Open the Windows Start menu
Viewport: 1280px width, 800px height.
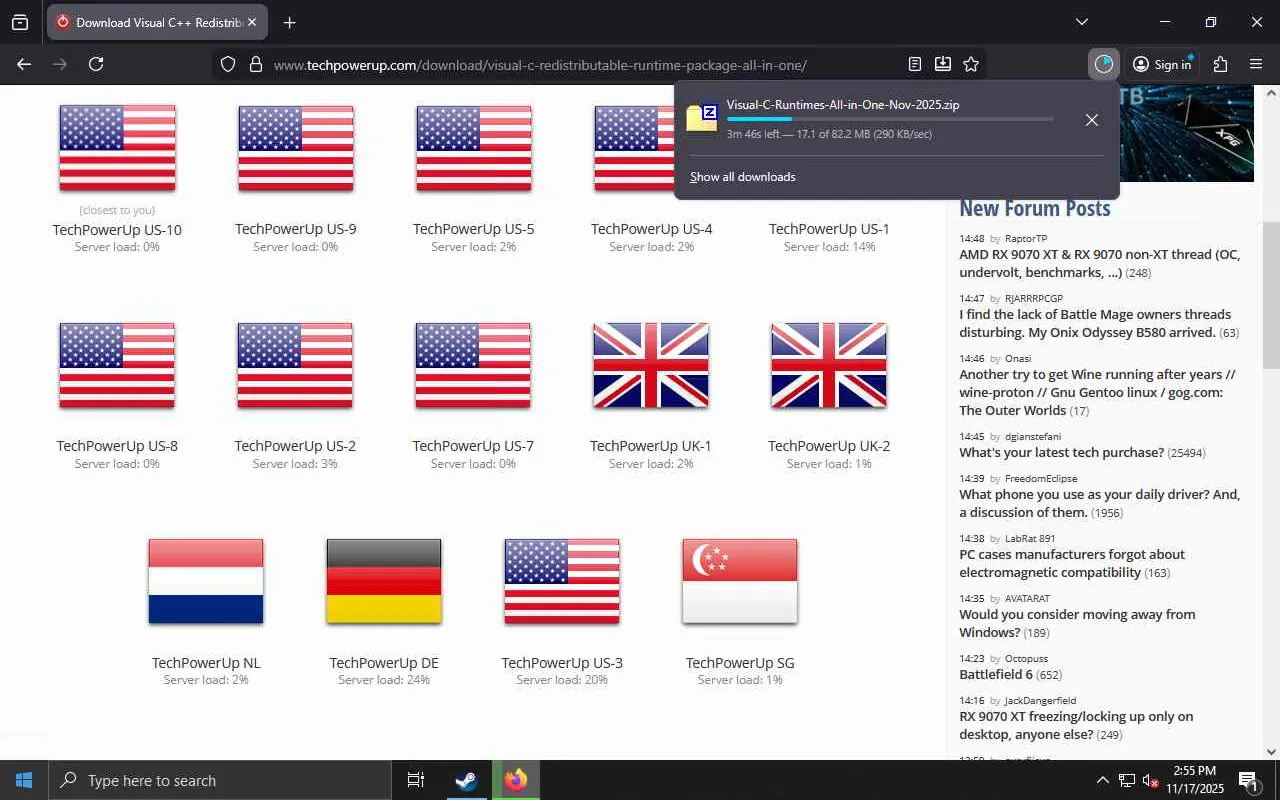pos(24,780)
